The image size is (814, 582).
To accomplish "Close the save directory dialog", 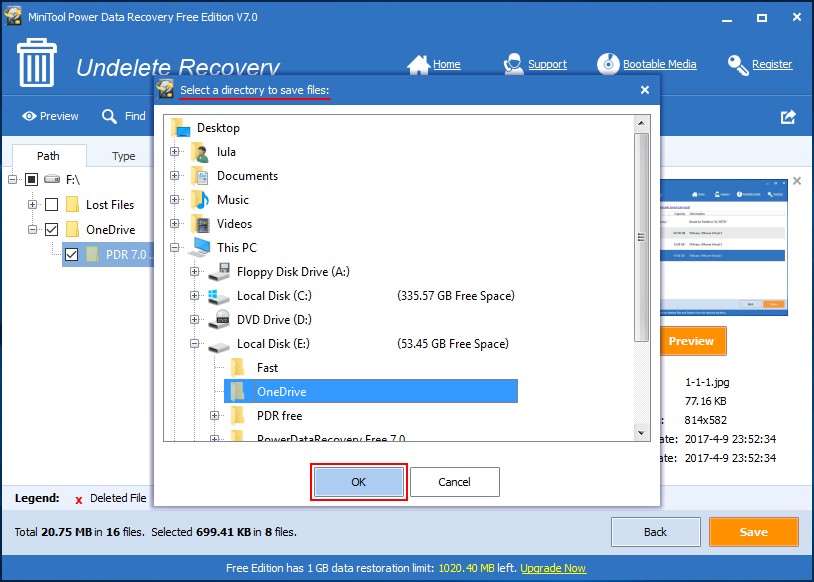I will [x=645, y=90].
